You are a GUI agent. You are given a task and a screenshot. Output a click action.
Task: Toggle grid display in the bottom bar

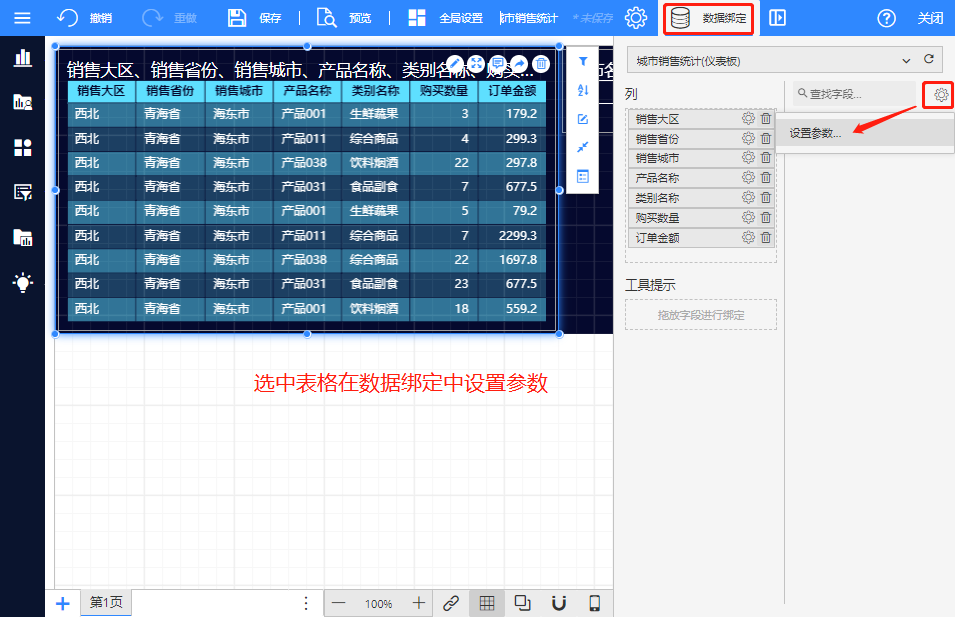pyautogui.click(x=486, y=603)
